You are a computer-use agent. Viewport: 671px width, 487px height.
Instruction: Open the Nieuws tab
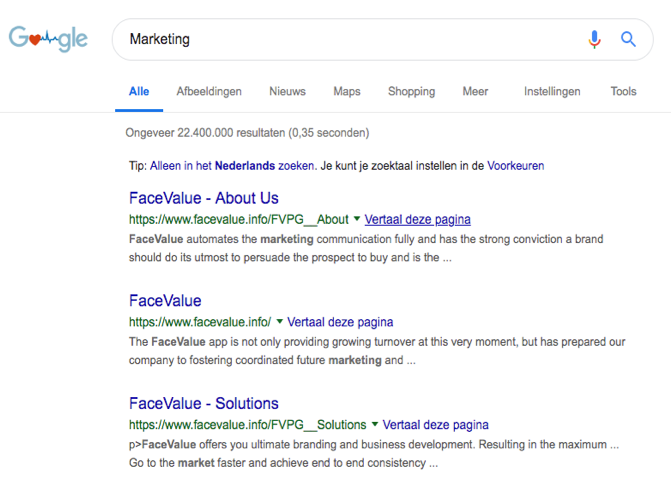pos(287,91)
